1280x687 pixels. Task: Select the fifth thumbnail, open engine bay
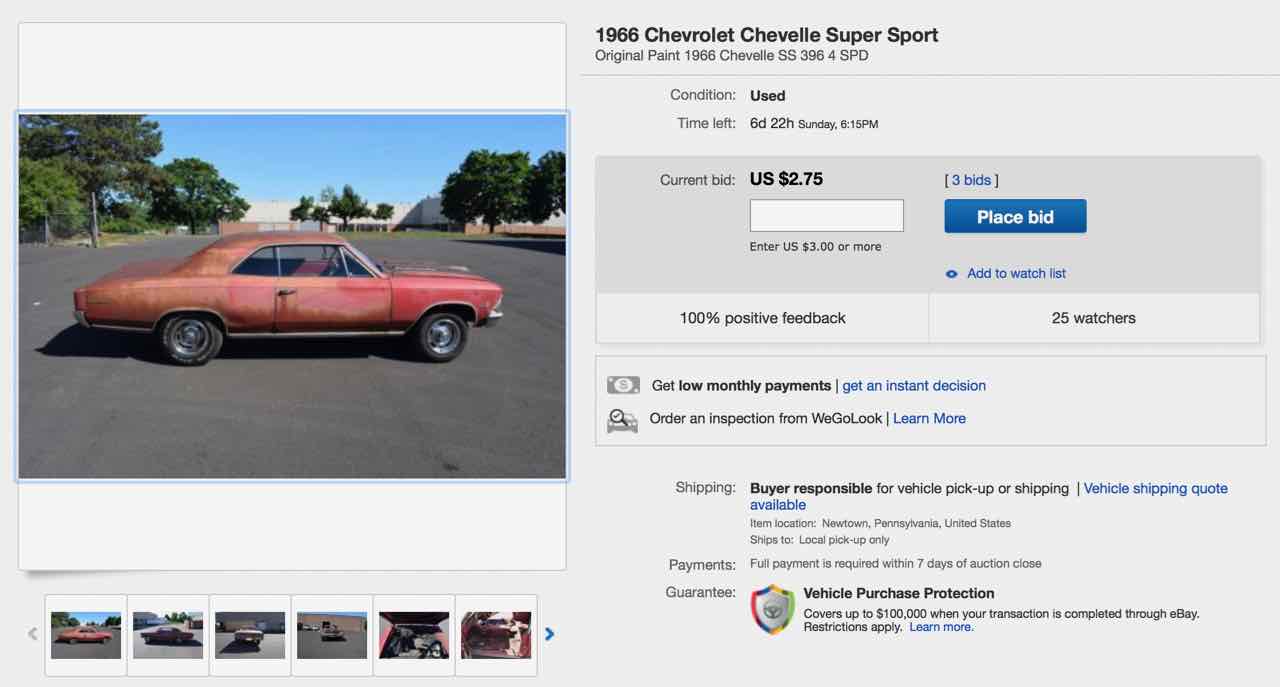(x=414, y=635)
